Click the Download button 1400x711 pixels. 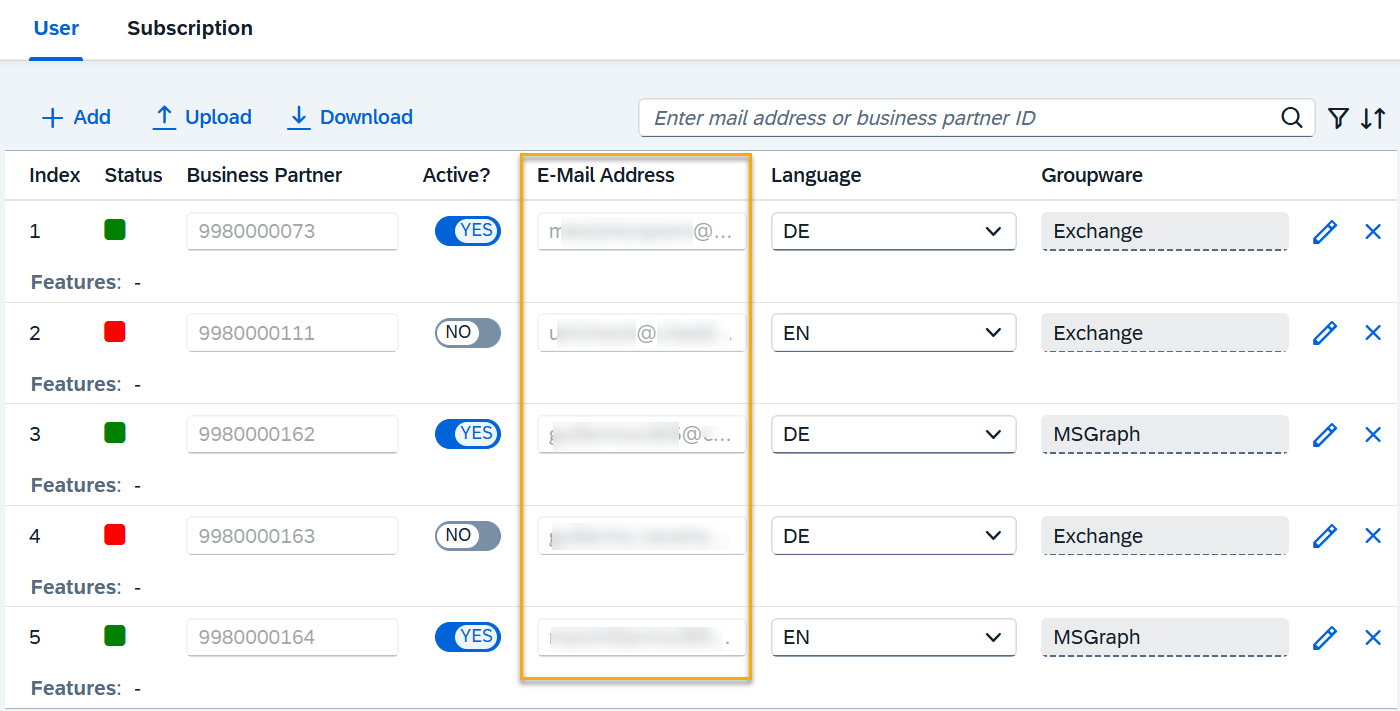coord(350,118)
